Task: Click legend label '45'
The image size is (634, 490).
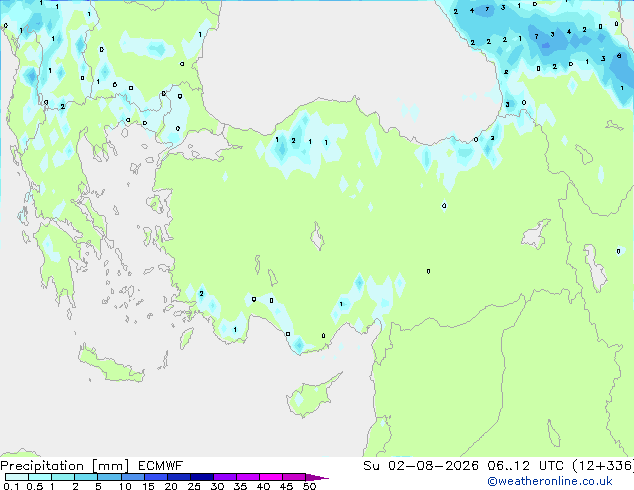Action: tap(286, 486)
